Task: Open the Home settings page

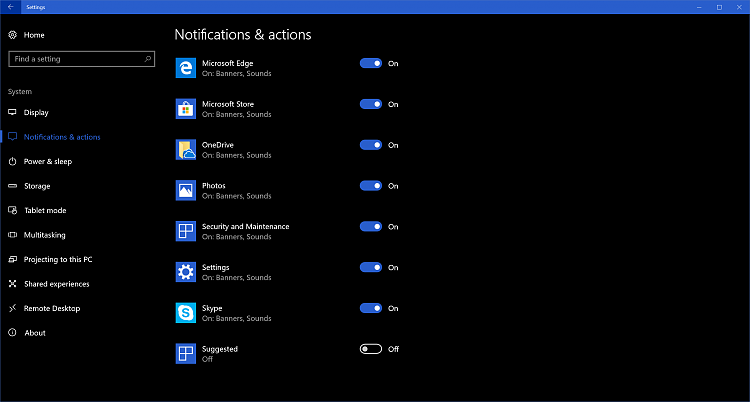Action: point(34,35)
